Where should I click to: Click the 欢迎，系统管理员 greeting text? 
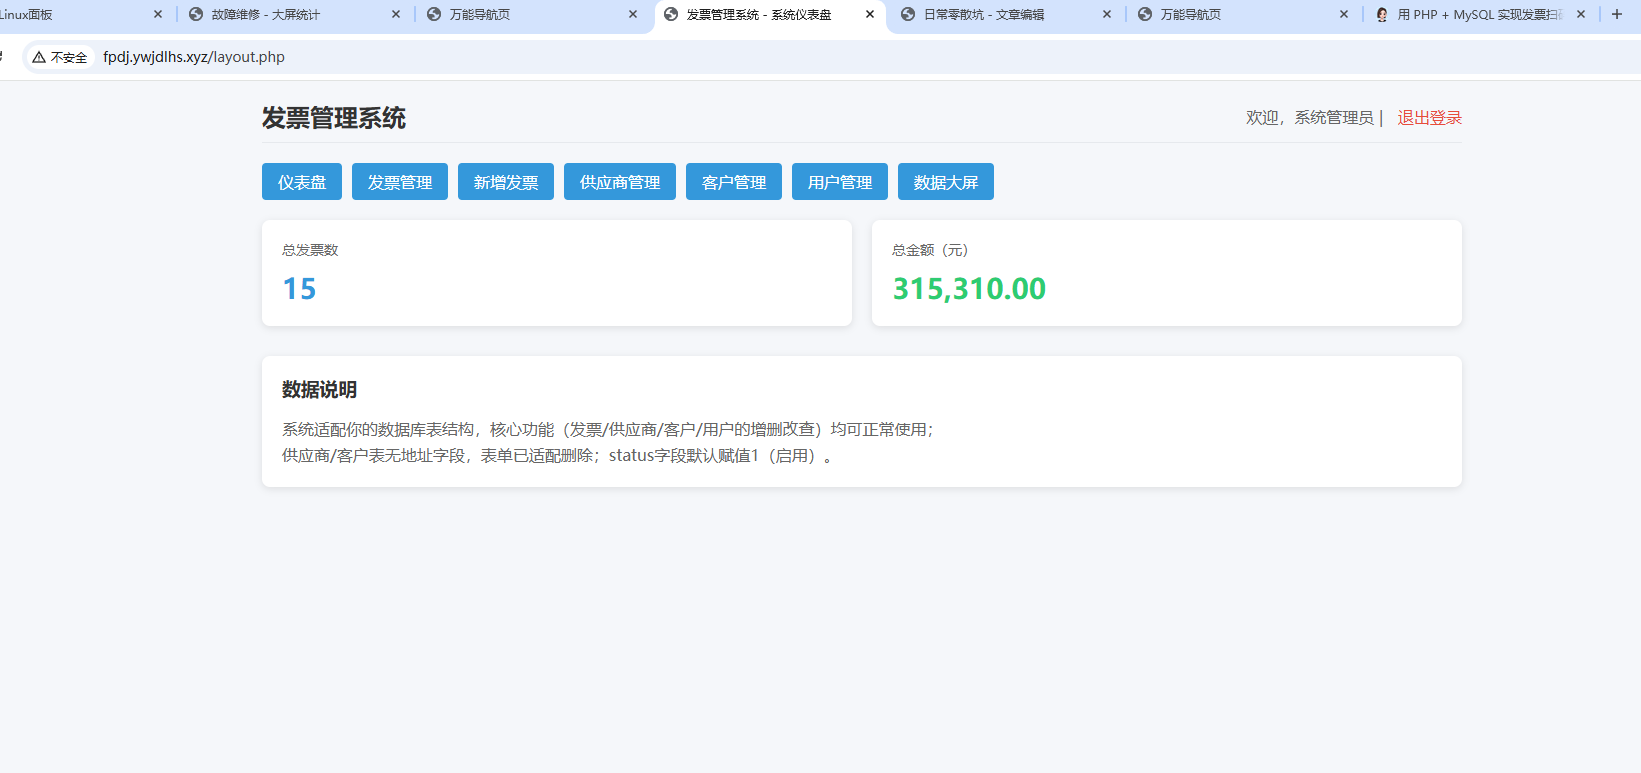click(1310, 118)
